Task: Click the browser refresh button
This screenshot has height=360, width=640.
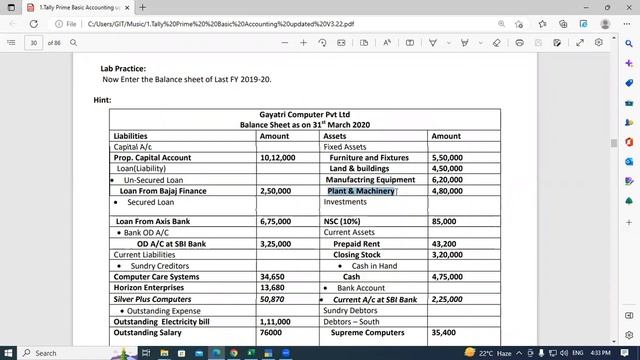Action: click(x=33, y=24)
